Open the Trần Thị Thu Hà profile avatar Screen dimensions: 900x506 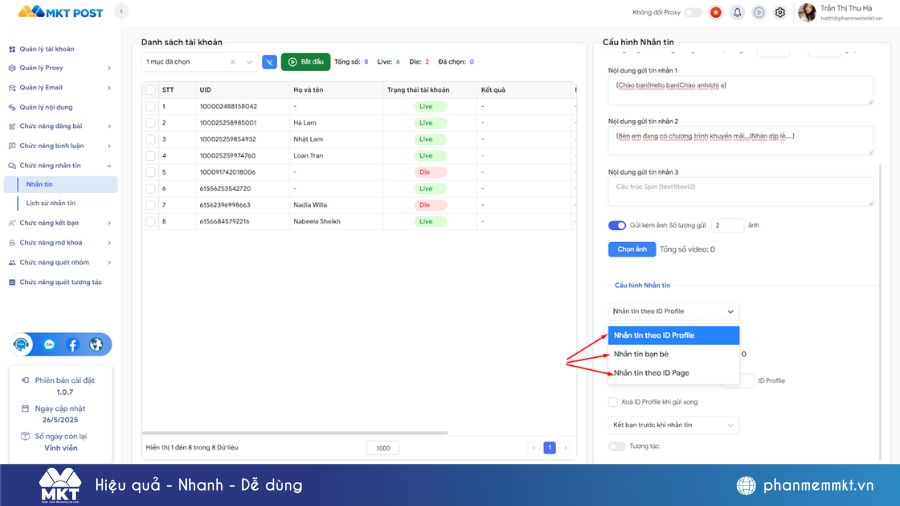tap(807, 12)
